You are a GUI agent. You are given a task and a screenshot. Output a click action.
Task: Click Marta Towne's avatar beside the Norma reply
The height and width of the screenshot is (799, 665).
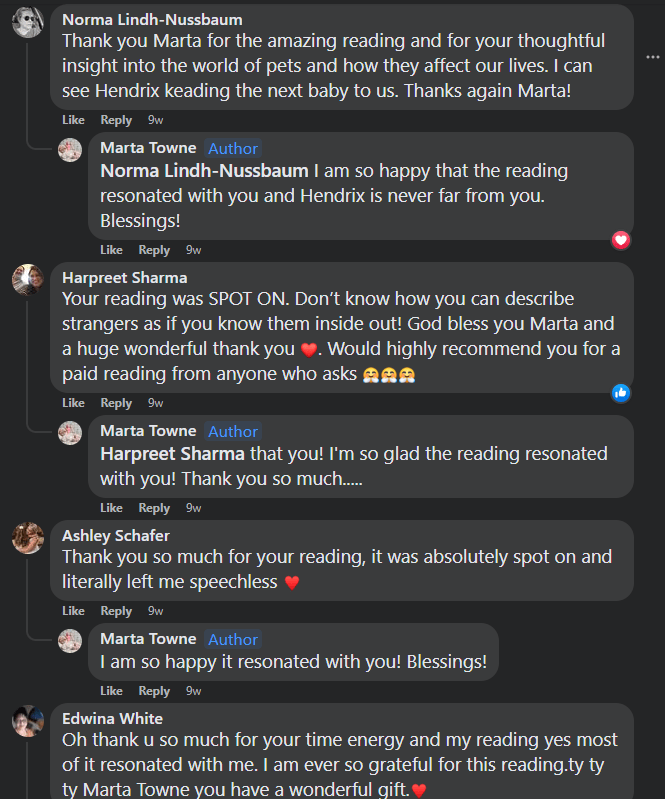(x=70, y=150)
